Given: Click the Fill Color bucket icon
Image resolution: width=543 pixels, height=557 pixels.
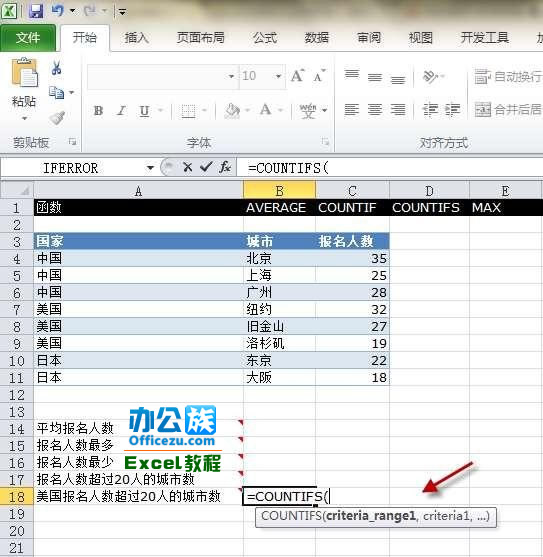Looking at the screenshot, I should click(232, 111).
